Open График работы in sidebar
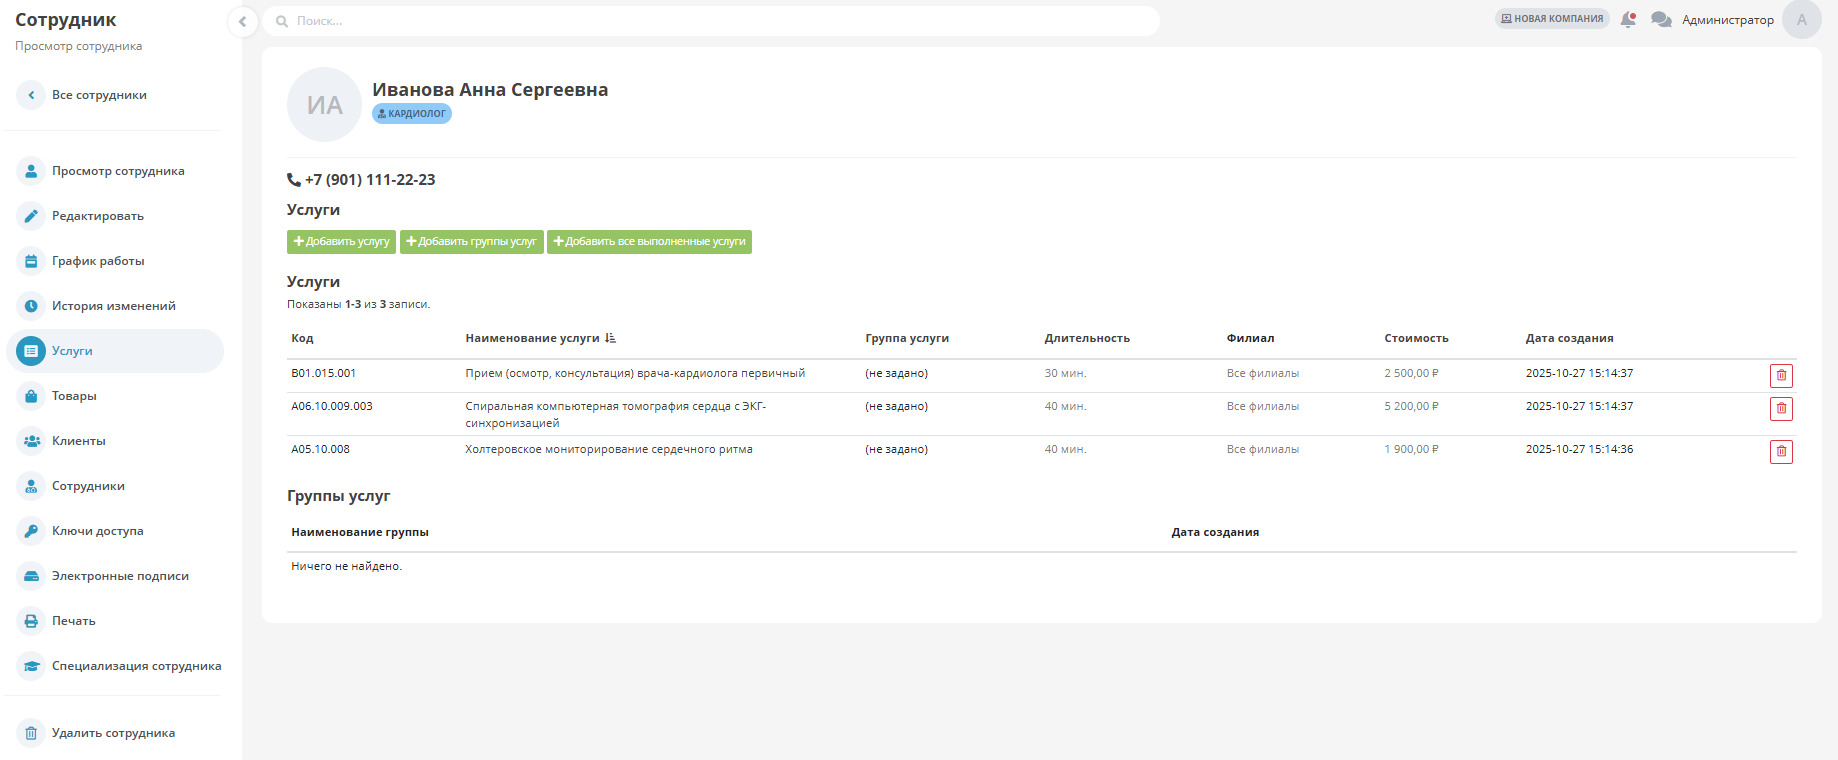This screenshot has height=760, width=1838. click(98, 261)
